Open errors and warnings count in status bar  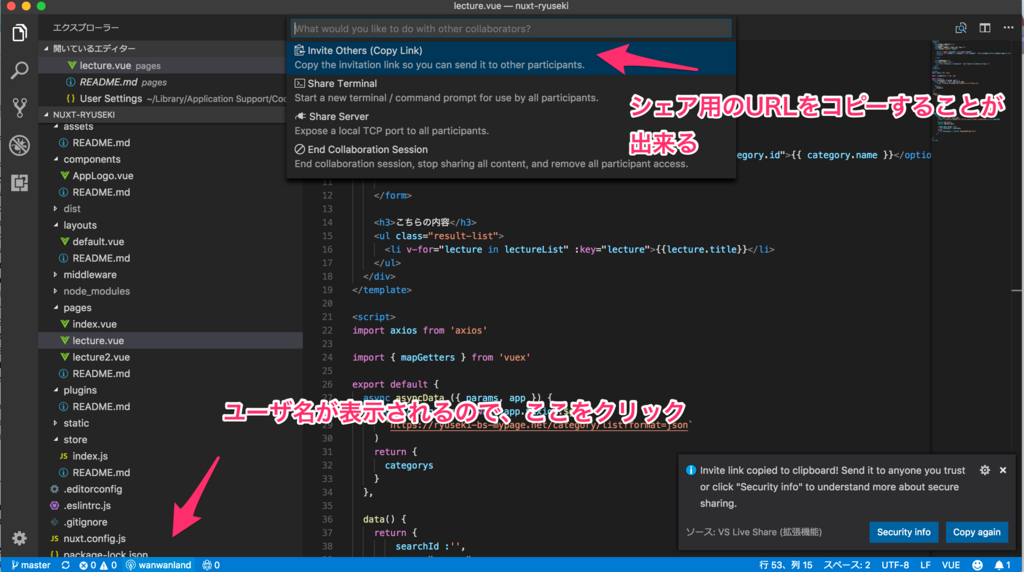(x=98, y=565)
